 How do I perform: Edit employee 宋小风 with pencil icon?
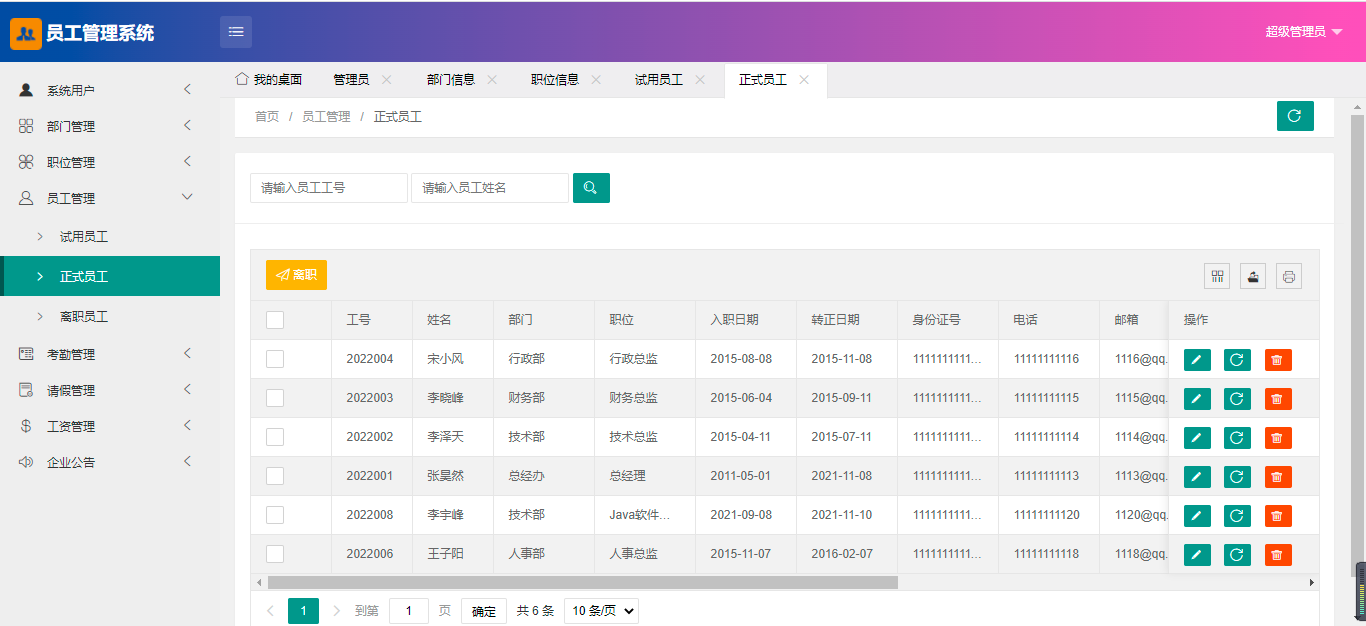[1197, 360]
